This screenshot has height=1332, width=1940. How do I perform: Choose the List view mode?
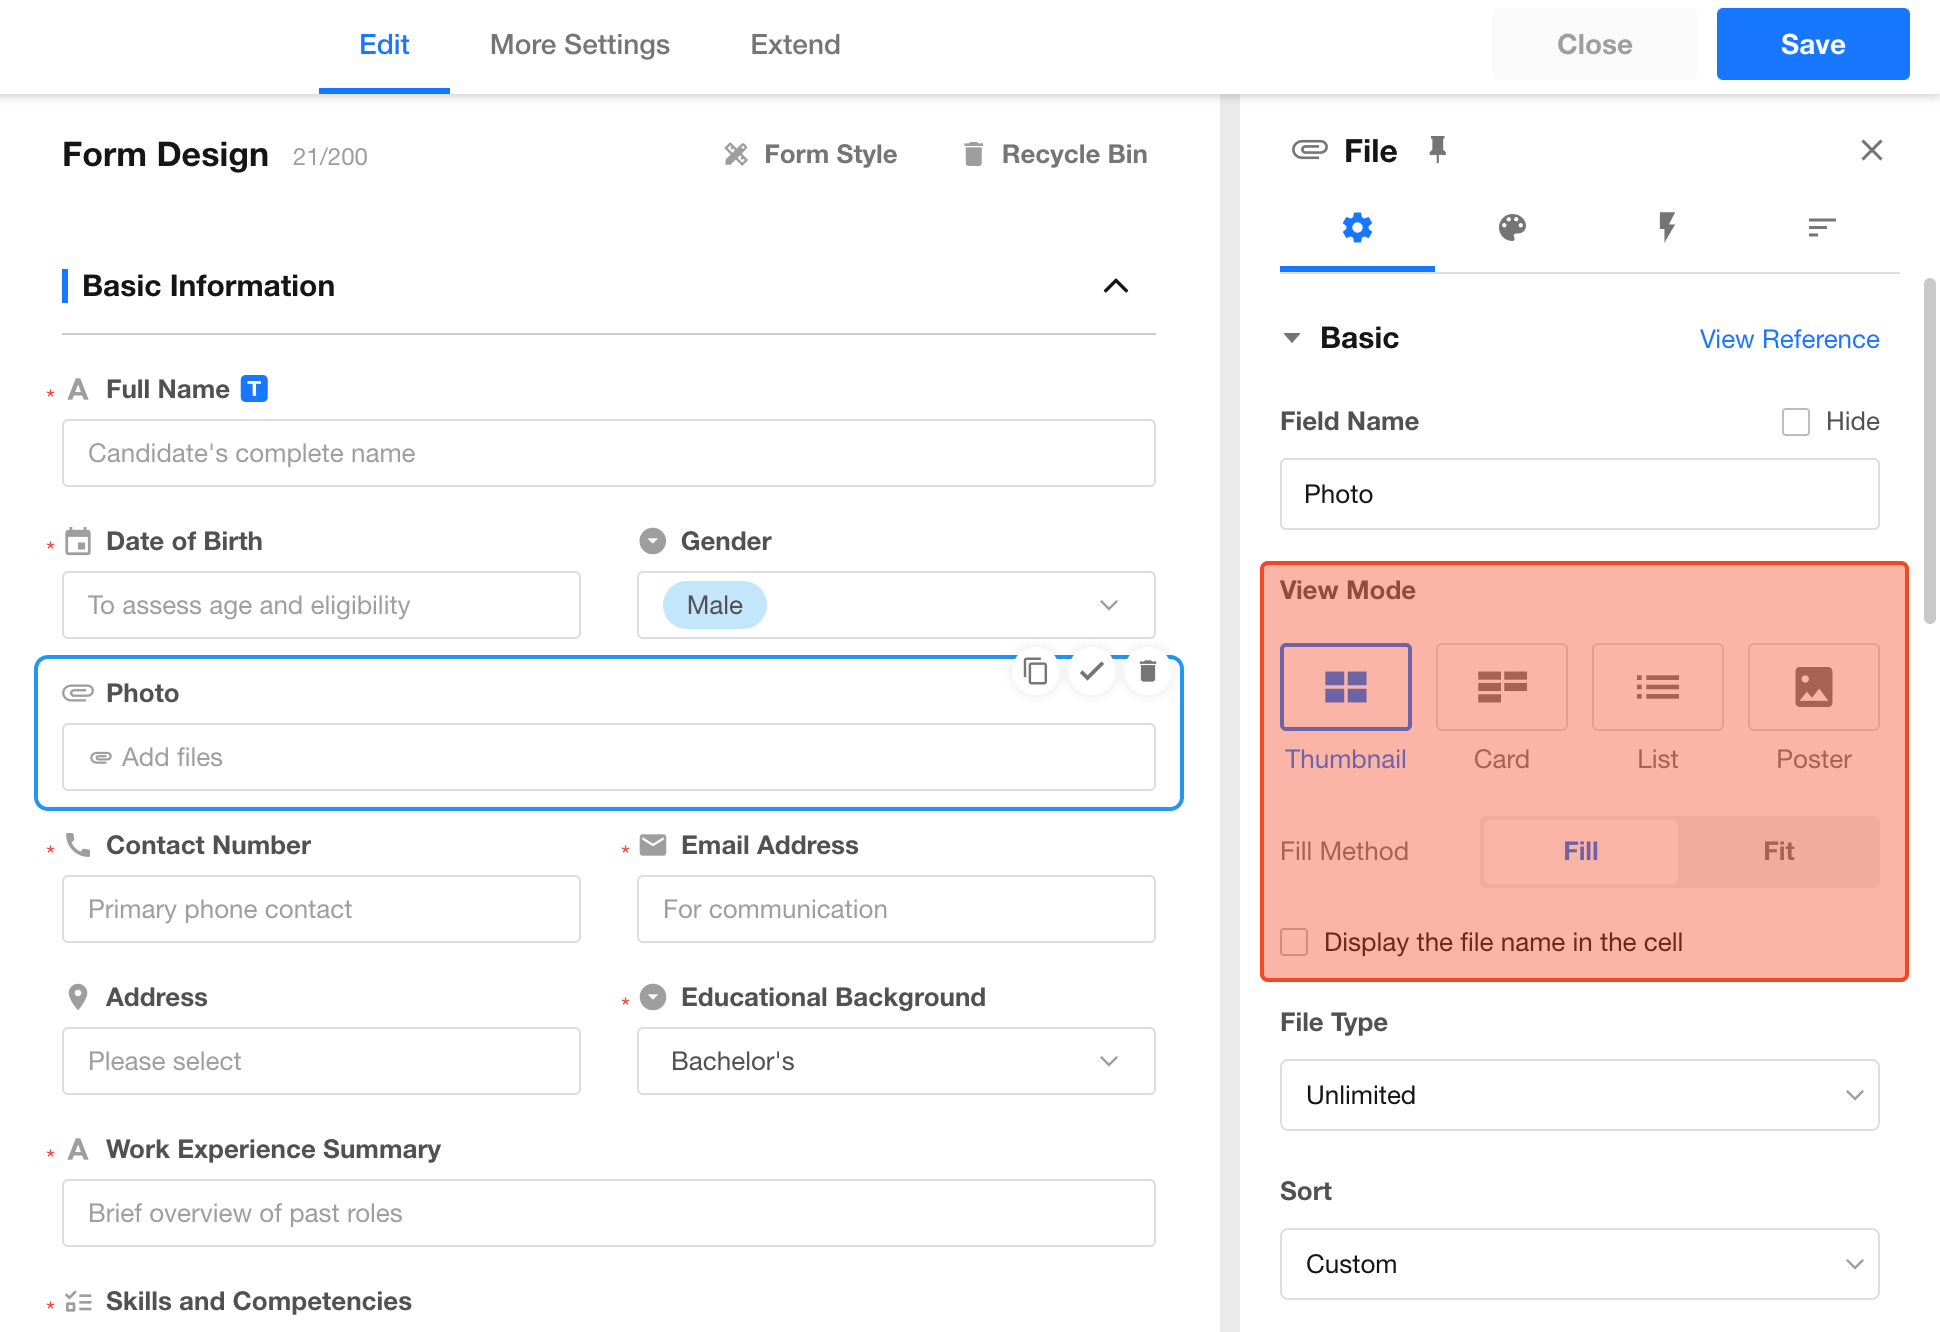1657,687
